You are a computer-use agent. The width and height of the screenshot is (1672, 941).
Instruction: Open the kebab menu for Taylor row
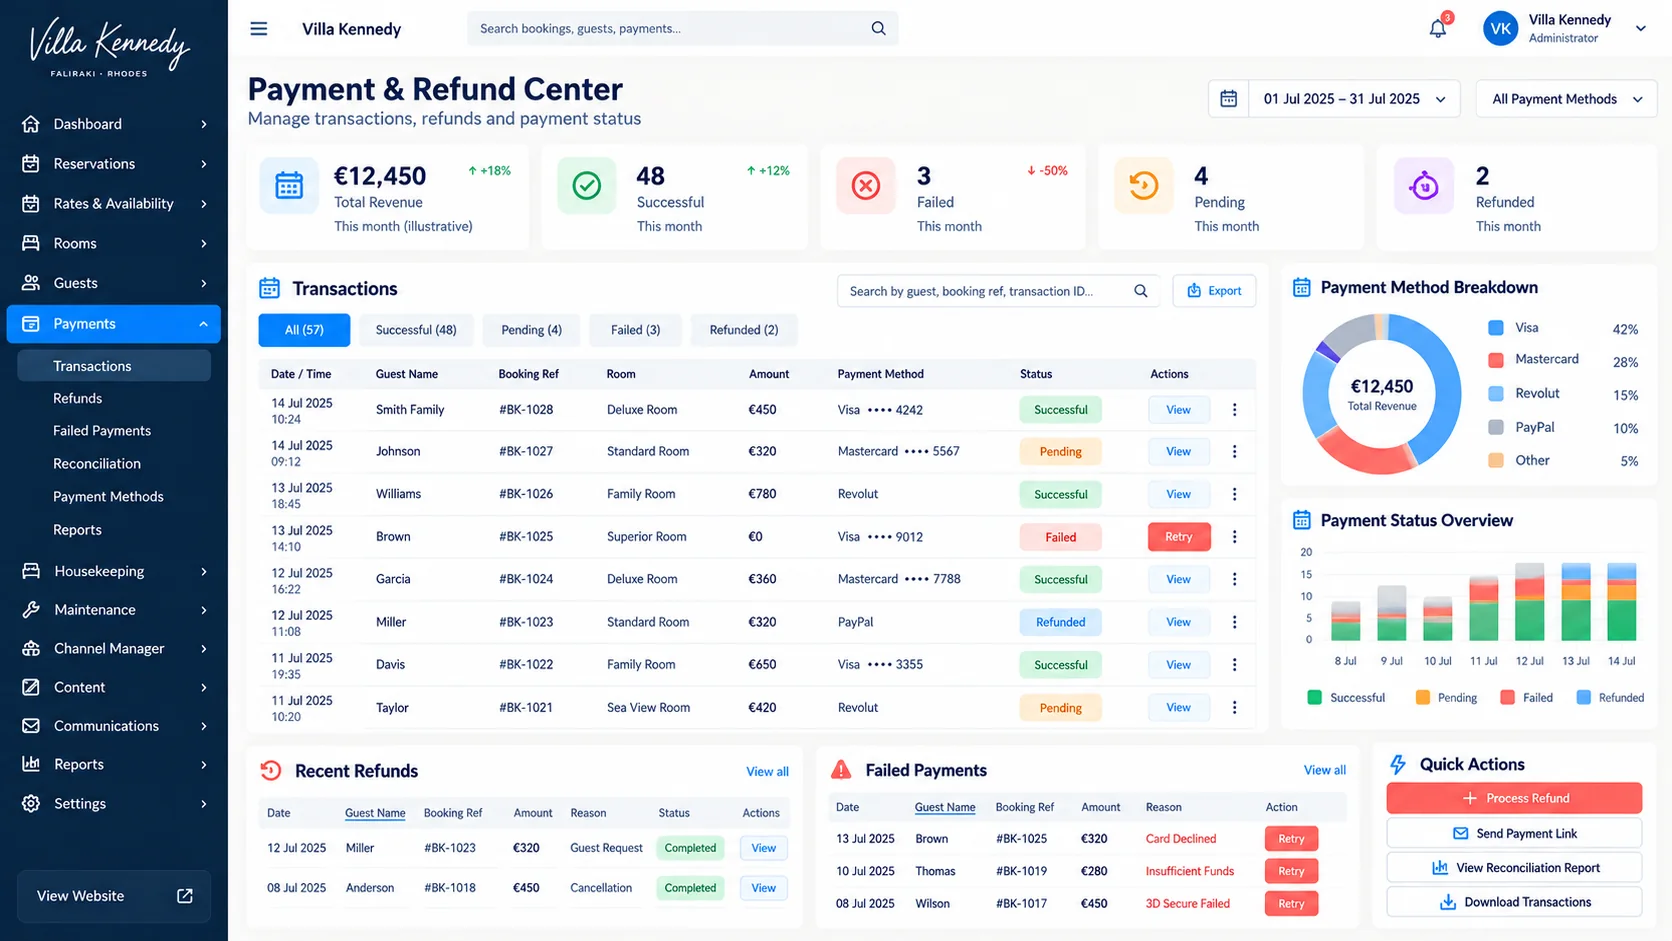1234,707
